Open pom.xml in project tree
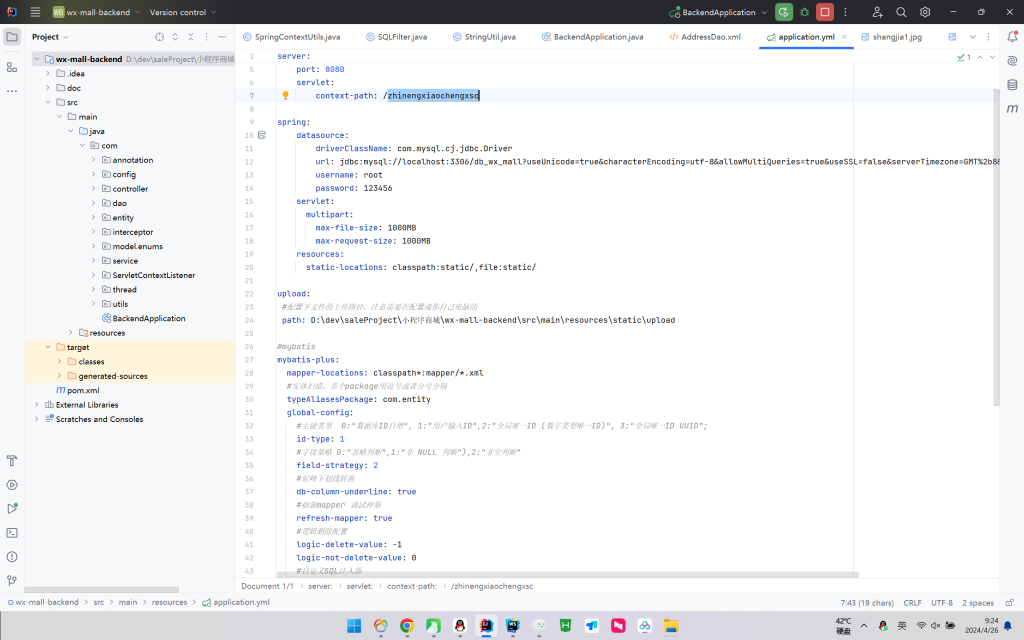 [83, 390]
